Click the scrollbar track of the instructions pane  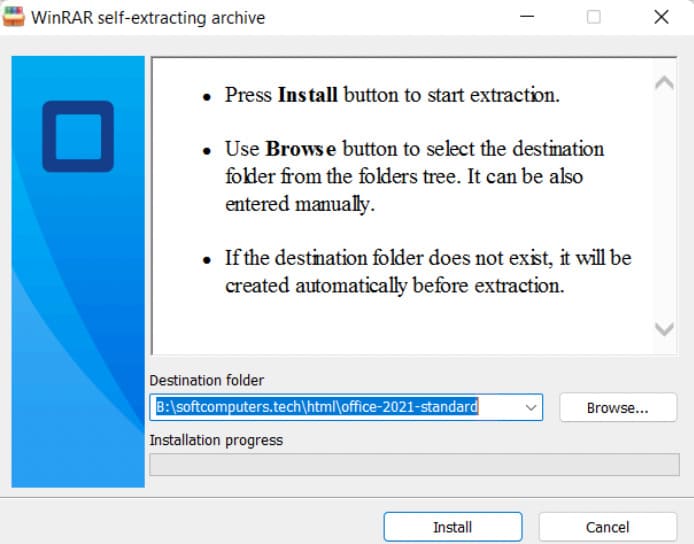pos(663,205)
